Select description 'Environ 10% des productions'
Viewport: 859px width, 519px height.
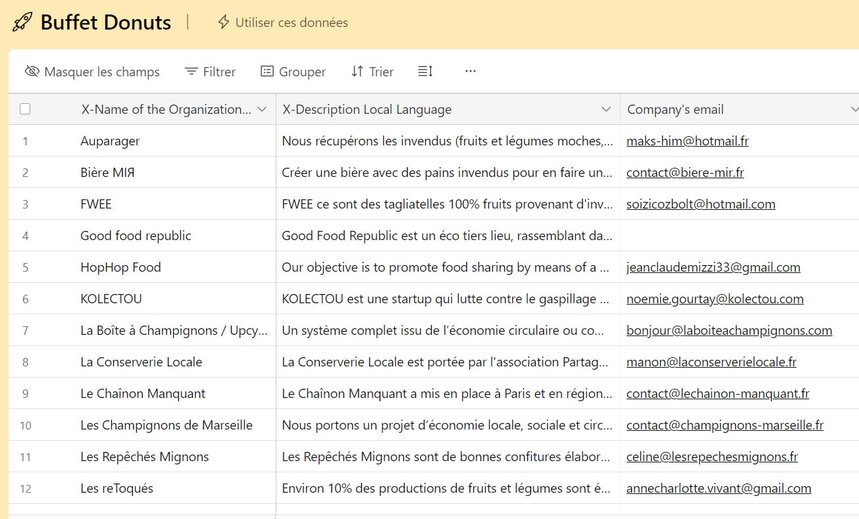[448, 488]
